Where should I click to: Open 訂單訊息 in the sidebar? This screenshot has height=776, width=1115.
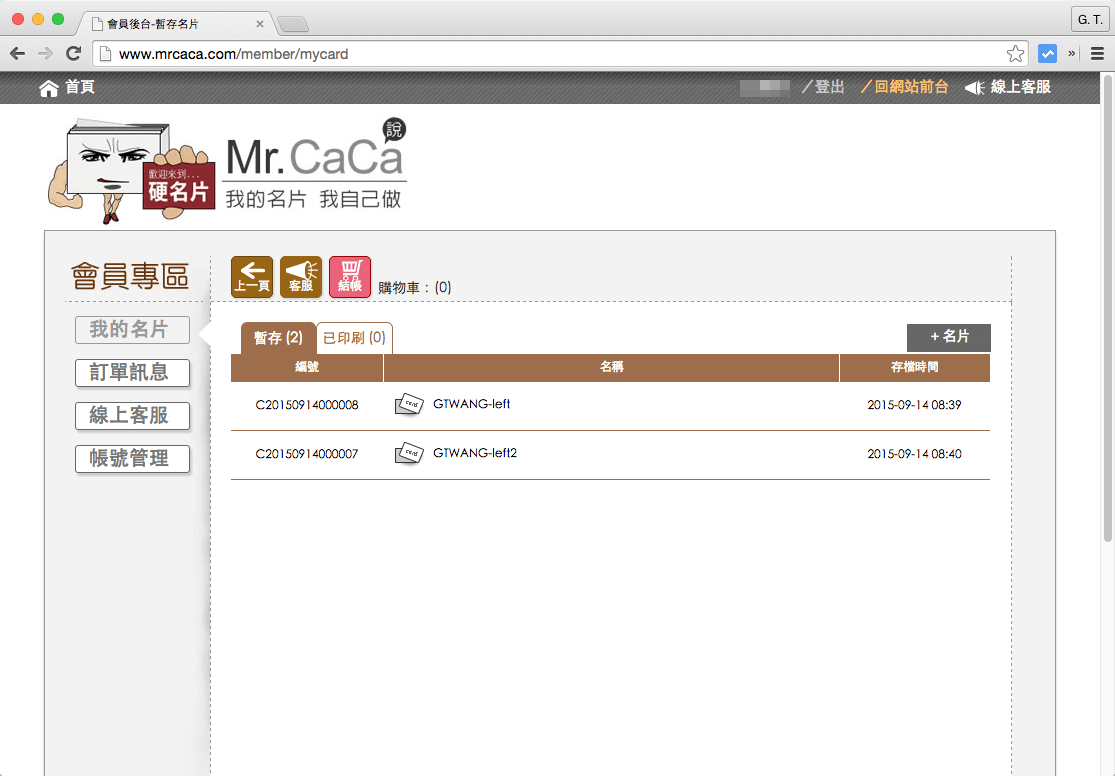tap(132, 372)
